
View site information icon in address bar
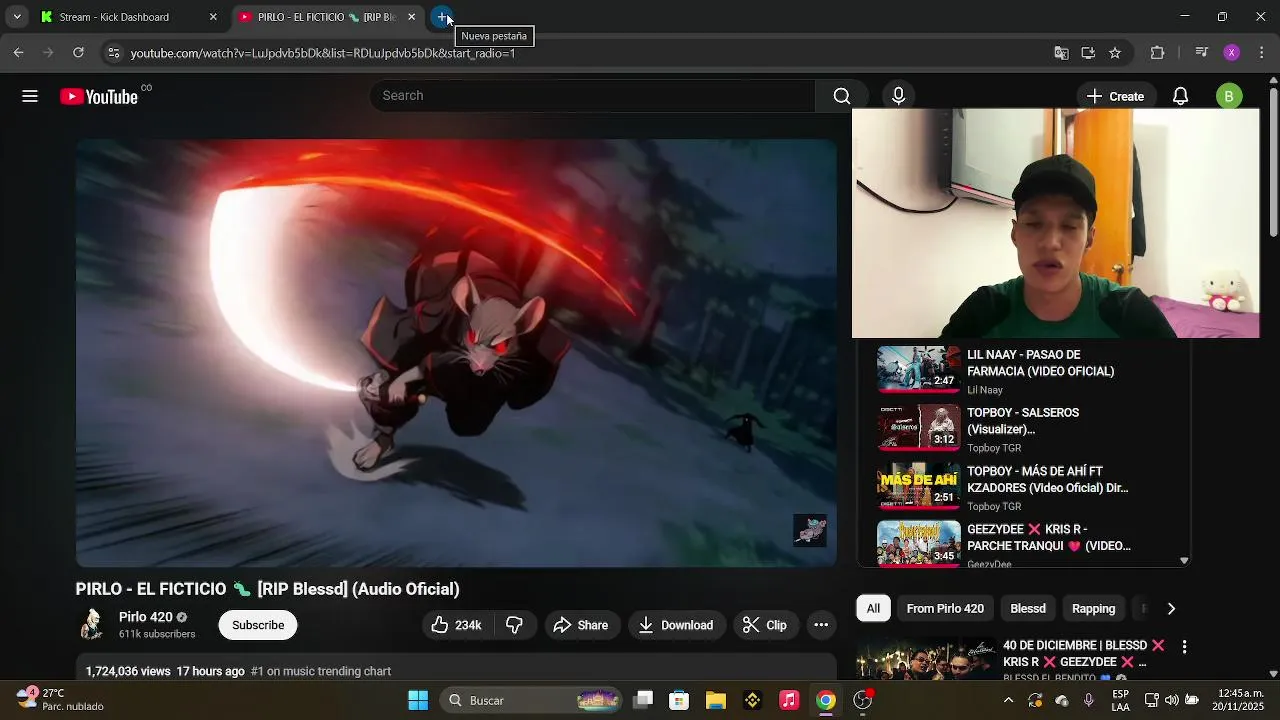[114, 53]
